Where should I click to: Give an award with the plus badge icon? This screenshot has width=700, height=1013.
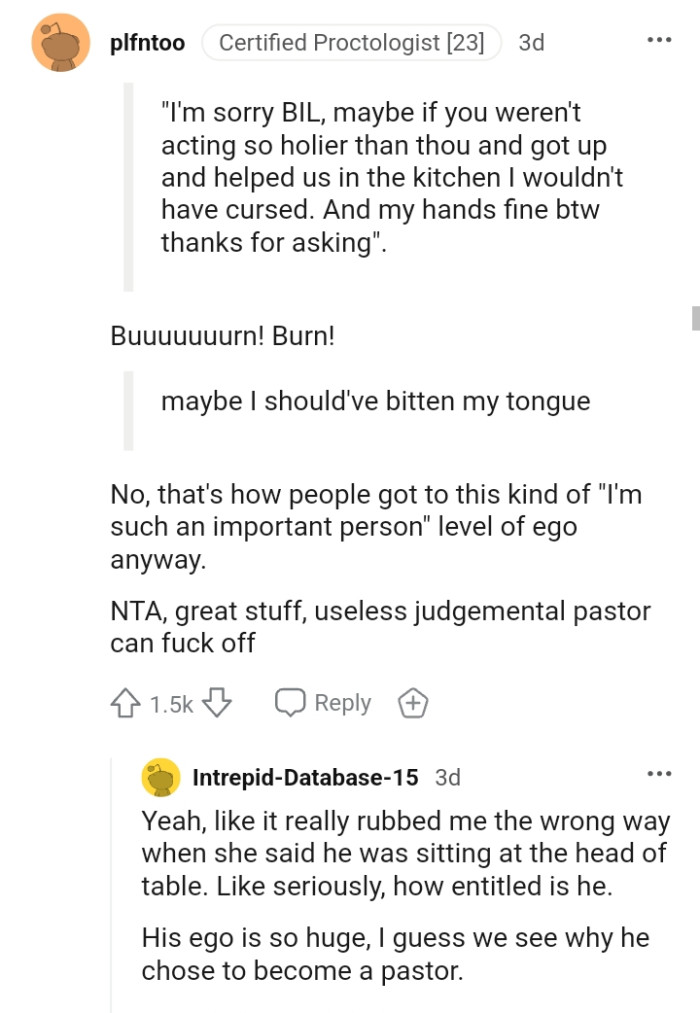pos(413,704)
